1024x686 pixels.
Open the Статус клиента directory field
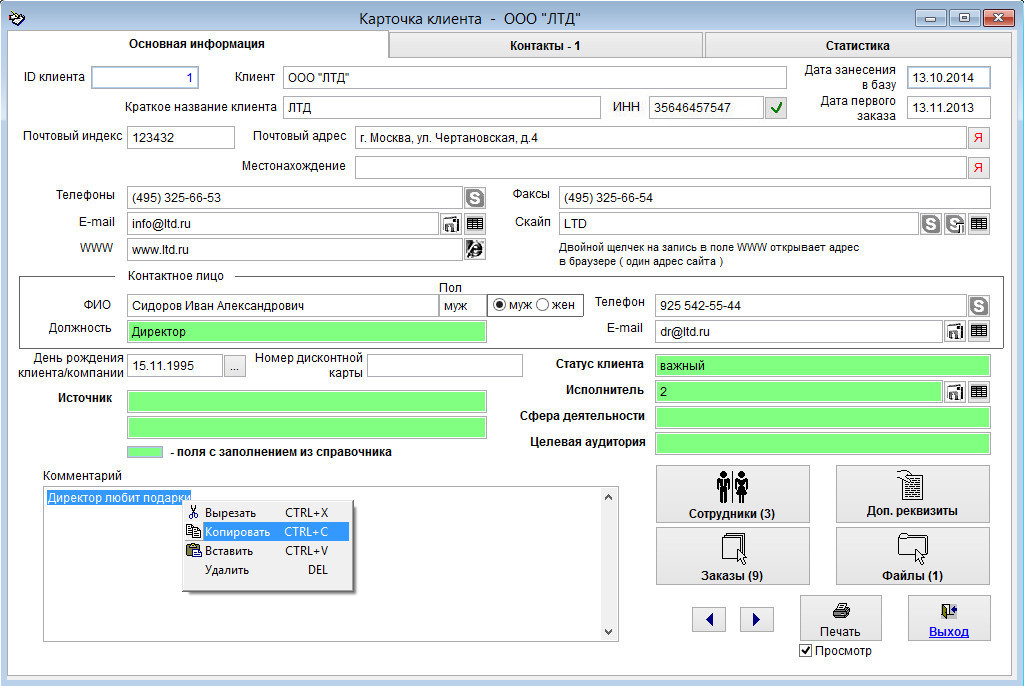click(822, 366)
